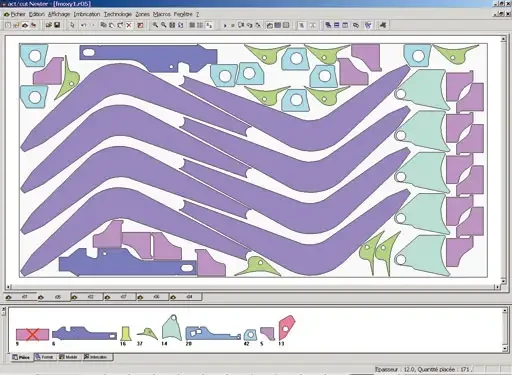Screen dimensions: 512x375
Task: Click the parts panel scrollbar down arrow
Action: click(x=505, y=349)
